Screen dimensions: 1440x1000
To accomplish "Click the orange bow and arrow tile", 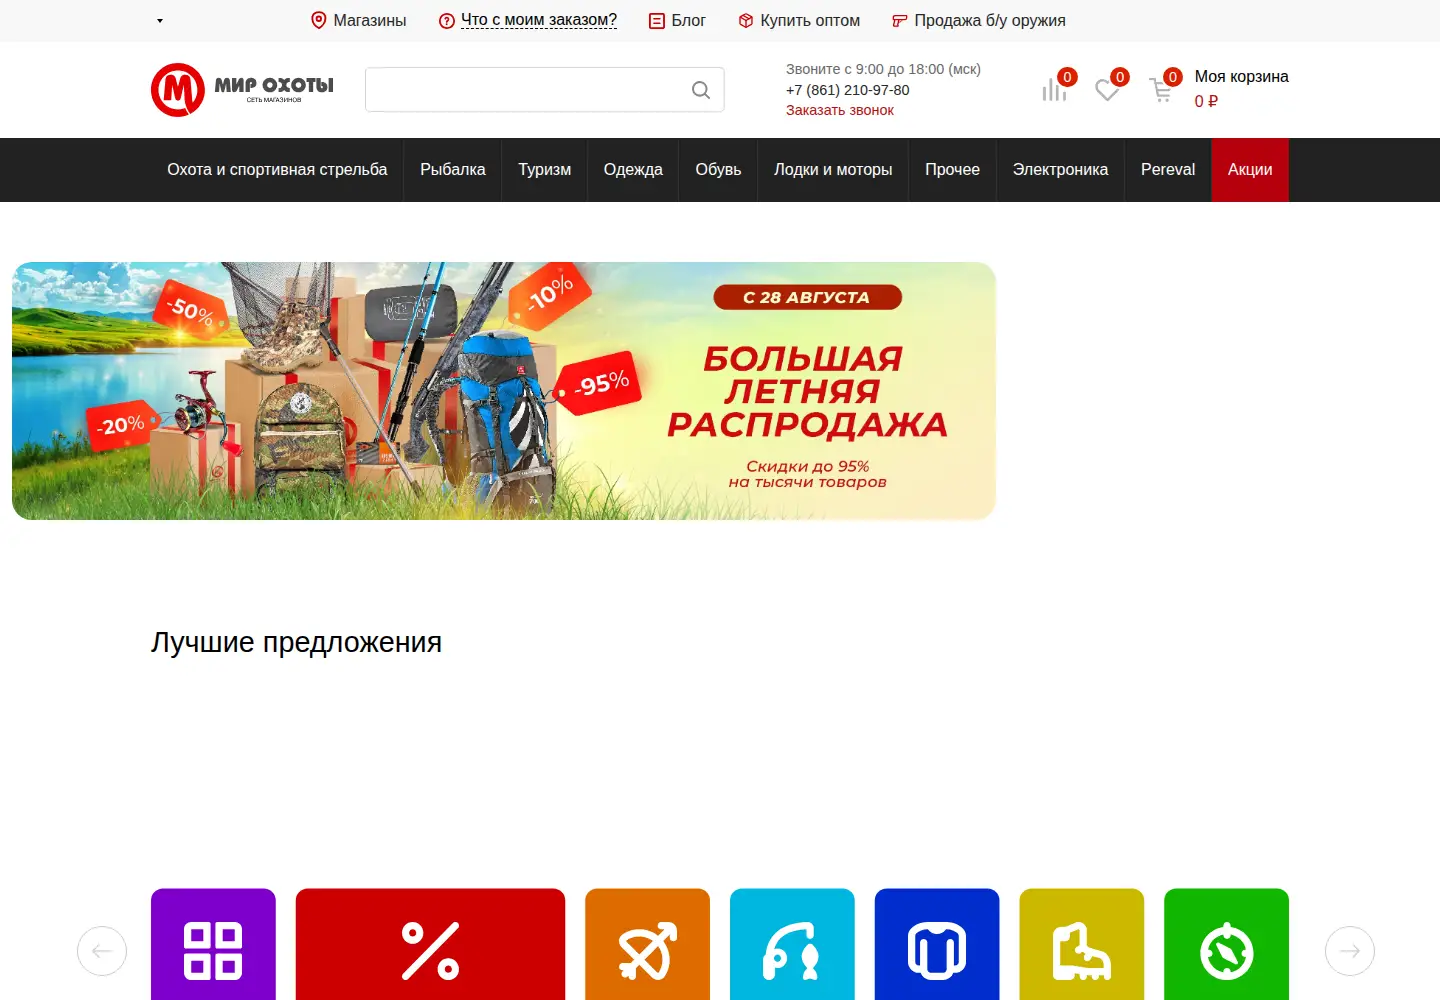I will pos(647,944).
